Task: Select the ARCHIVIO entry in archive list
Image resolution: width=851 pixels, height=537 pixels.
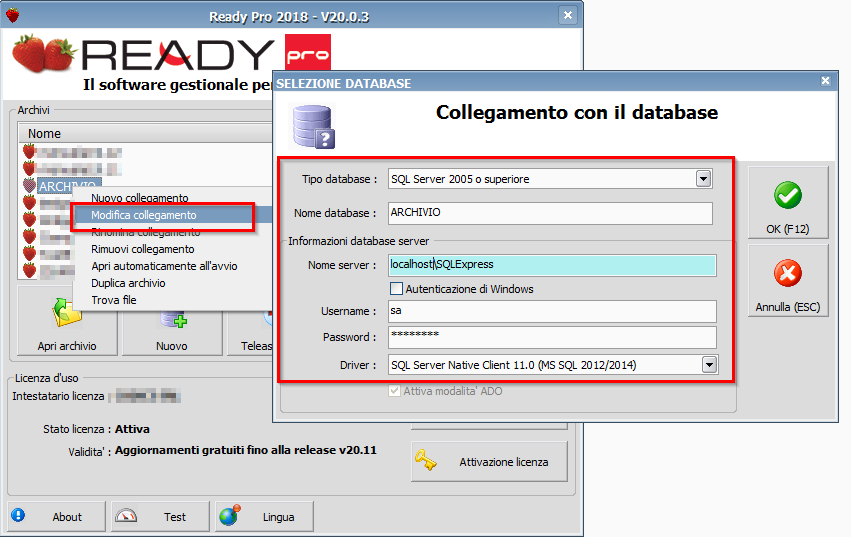Action: point(68,186)
